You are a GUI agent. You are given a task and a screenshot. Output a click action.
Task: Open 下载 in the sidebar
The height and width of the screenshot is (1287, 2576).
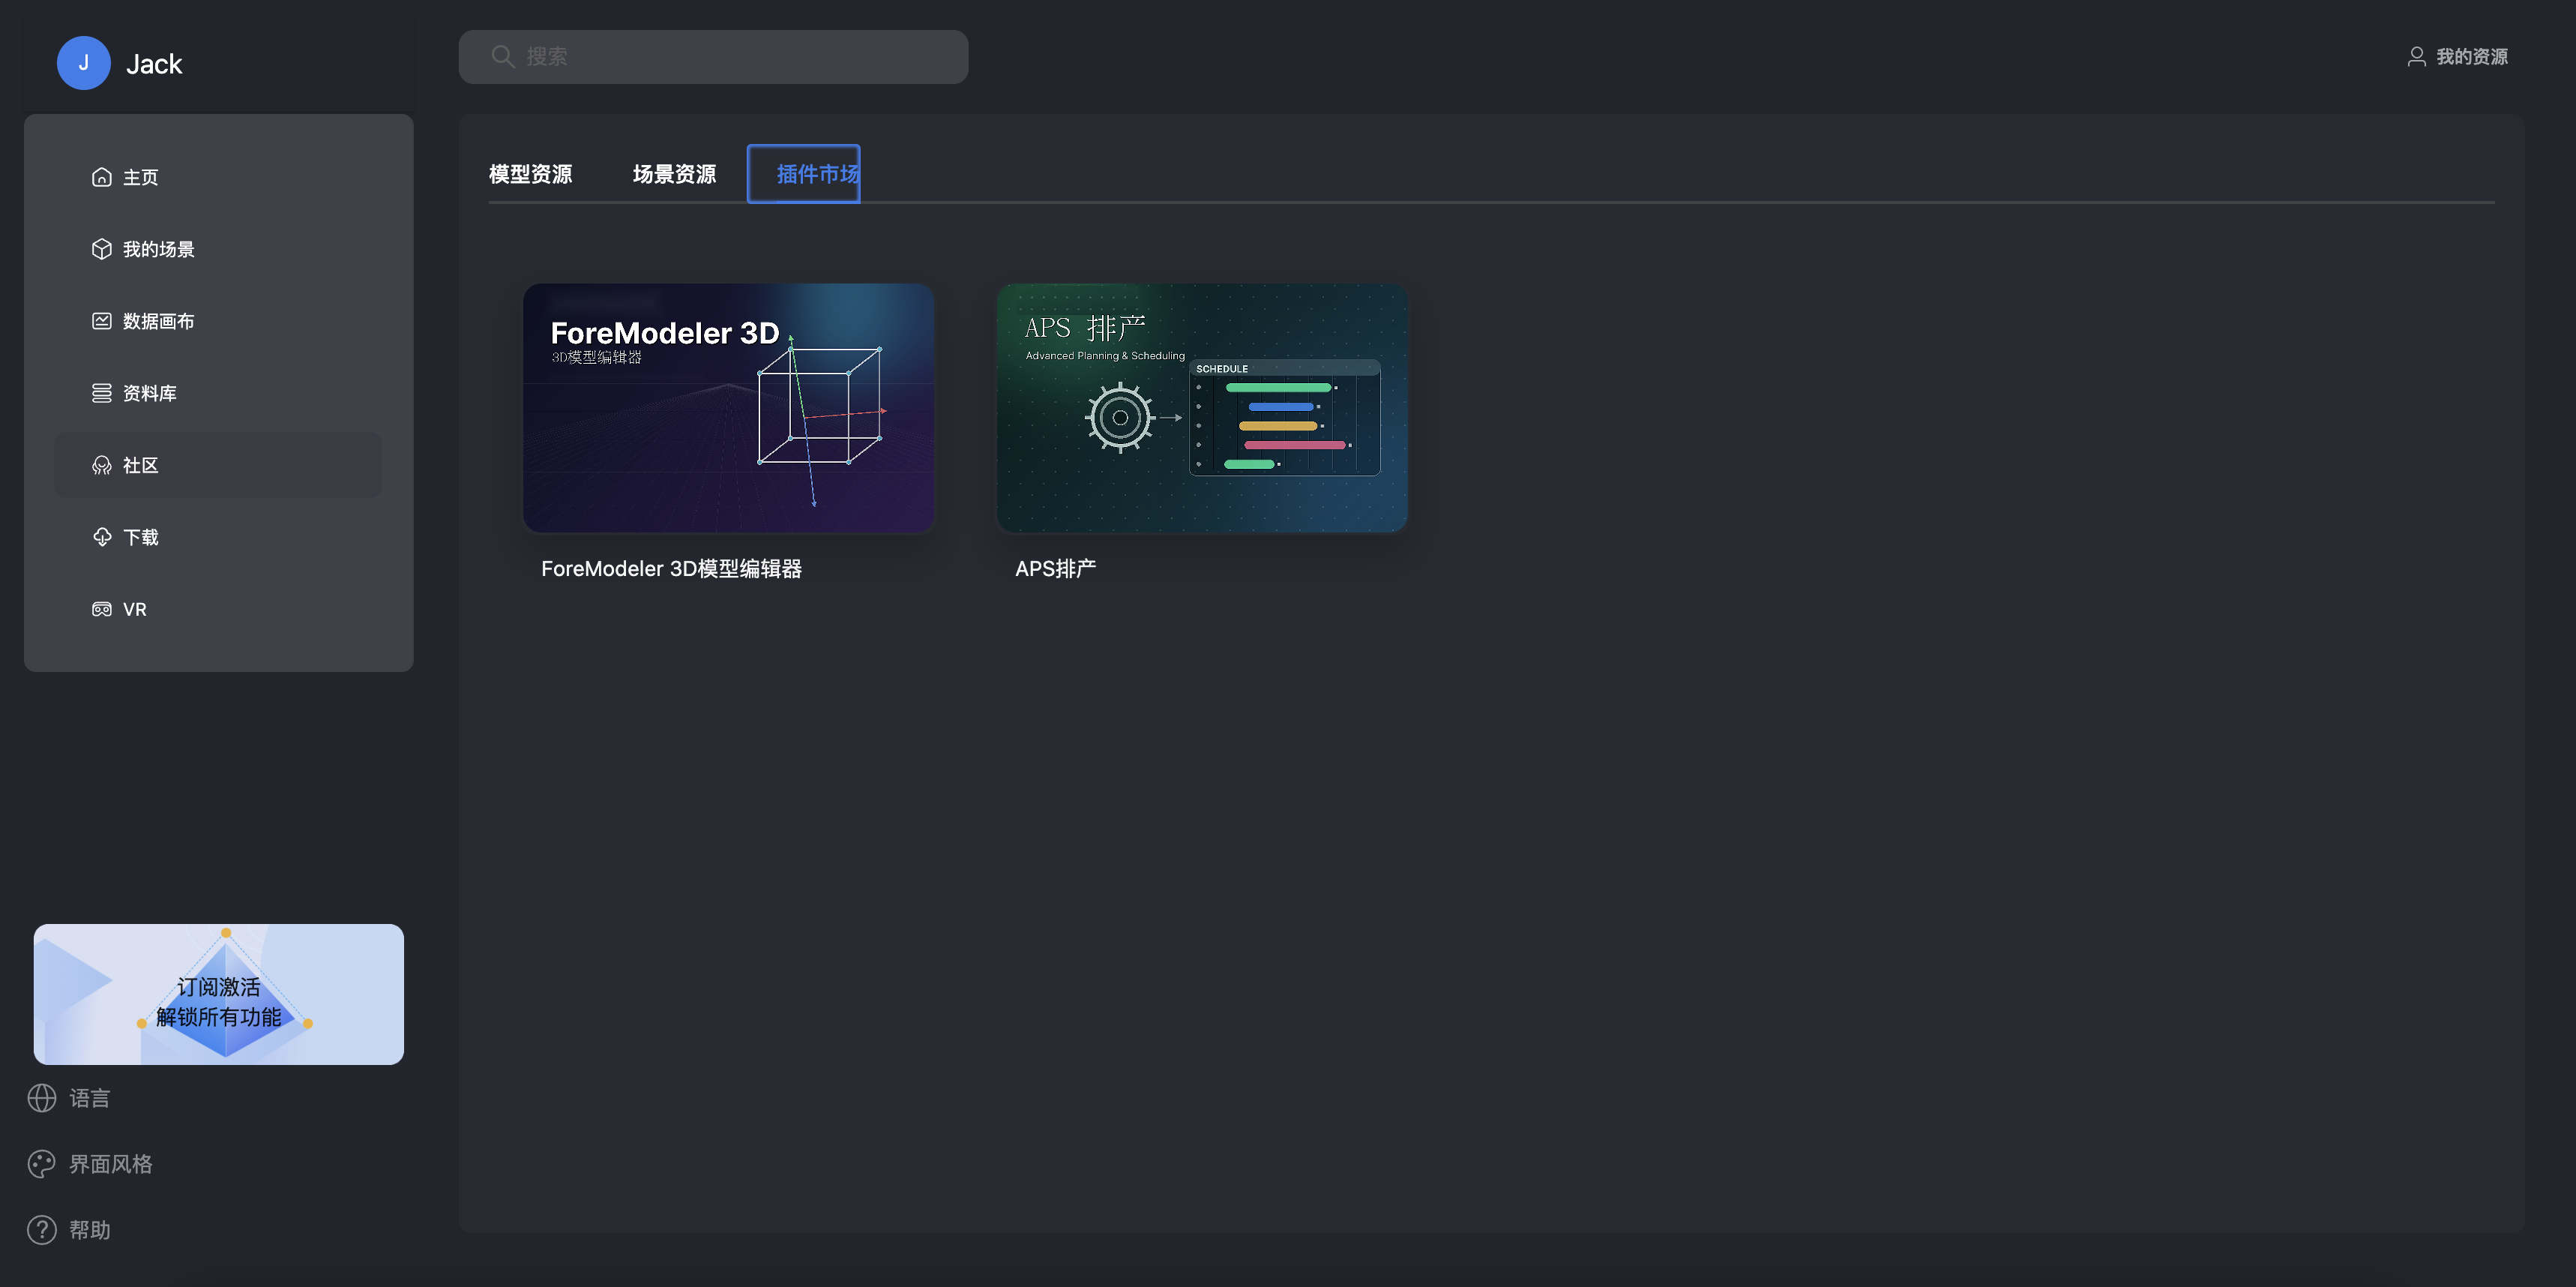coord(218,537)
